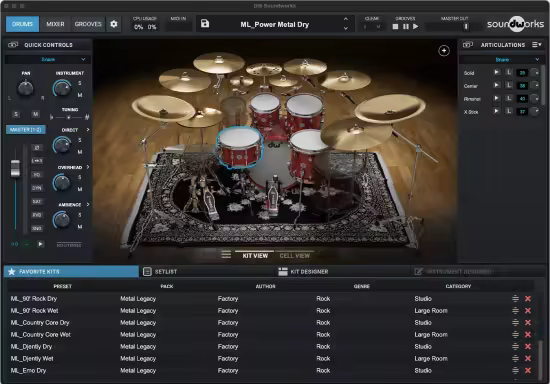Toggle the M button below the Pan knob

[35, 114]
